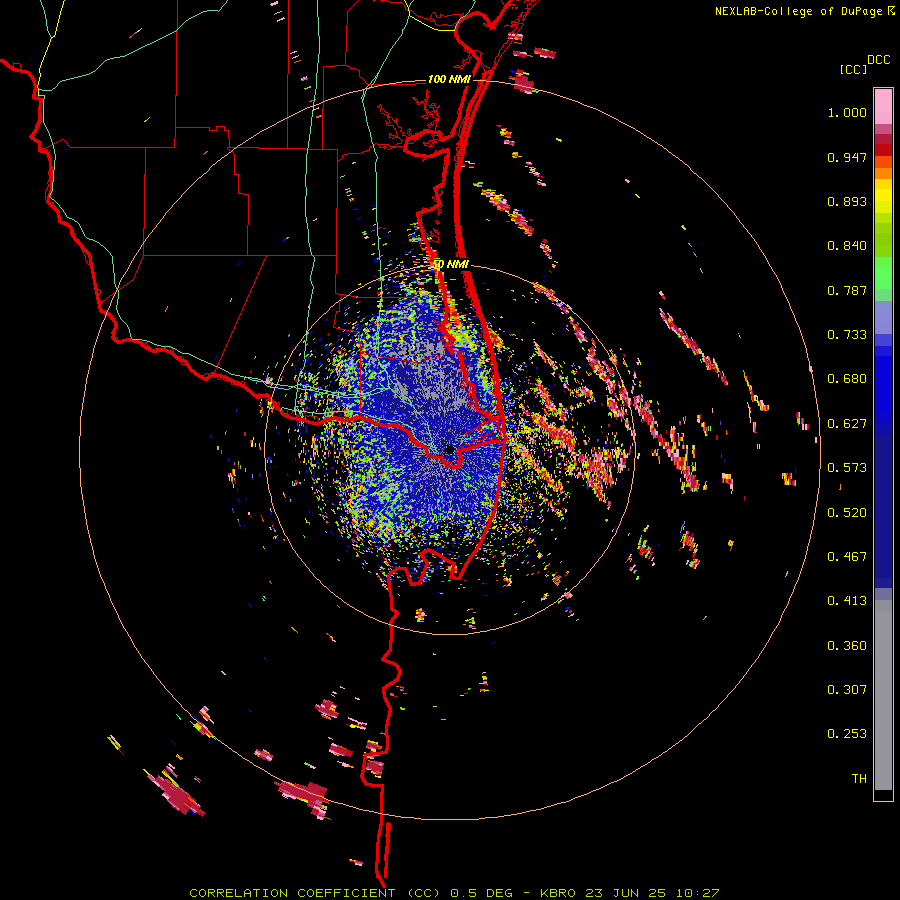The width and height of the screenshot is (900, 900).
Task: Click the radar site center dot
Action: pyautogui.click(x=450, y=450)
